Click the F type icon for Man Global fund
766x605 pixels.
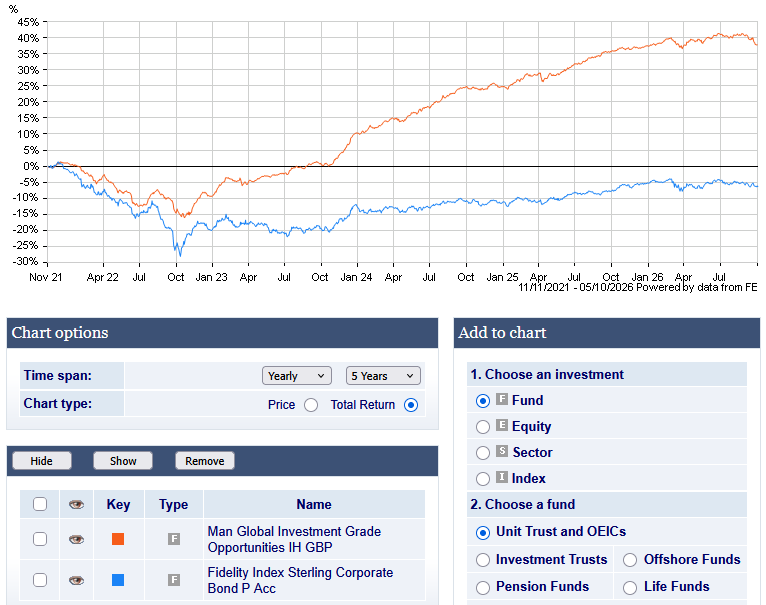(174, 539)
